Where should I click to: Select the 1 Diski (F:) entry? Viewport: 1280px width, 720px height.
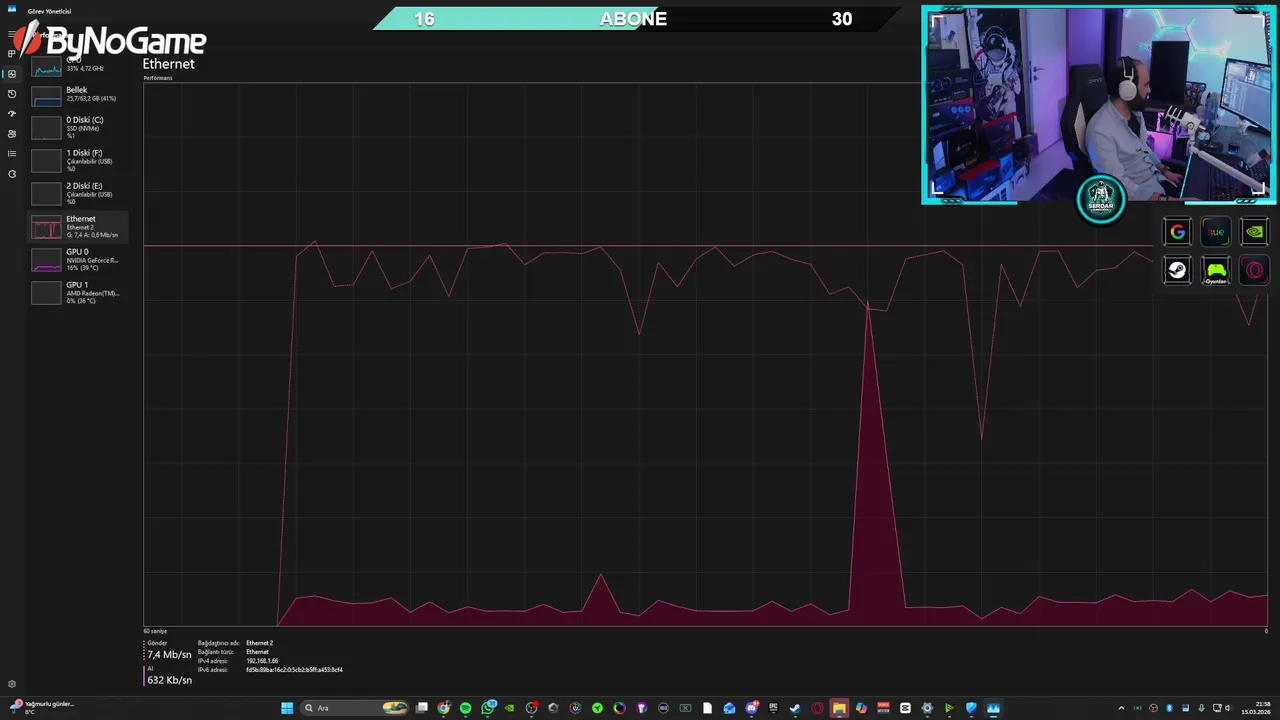[78, 160]
